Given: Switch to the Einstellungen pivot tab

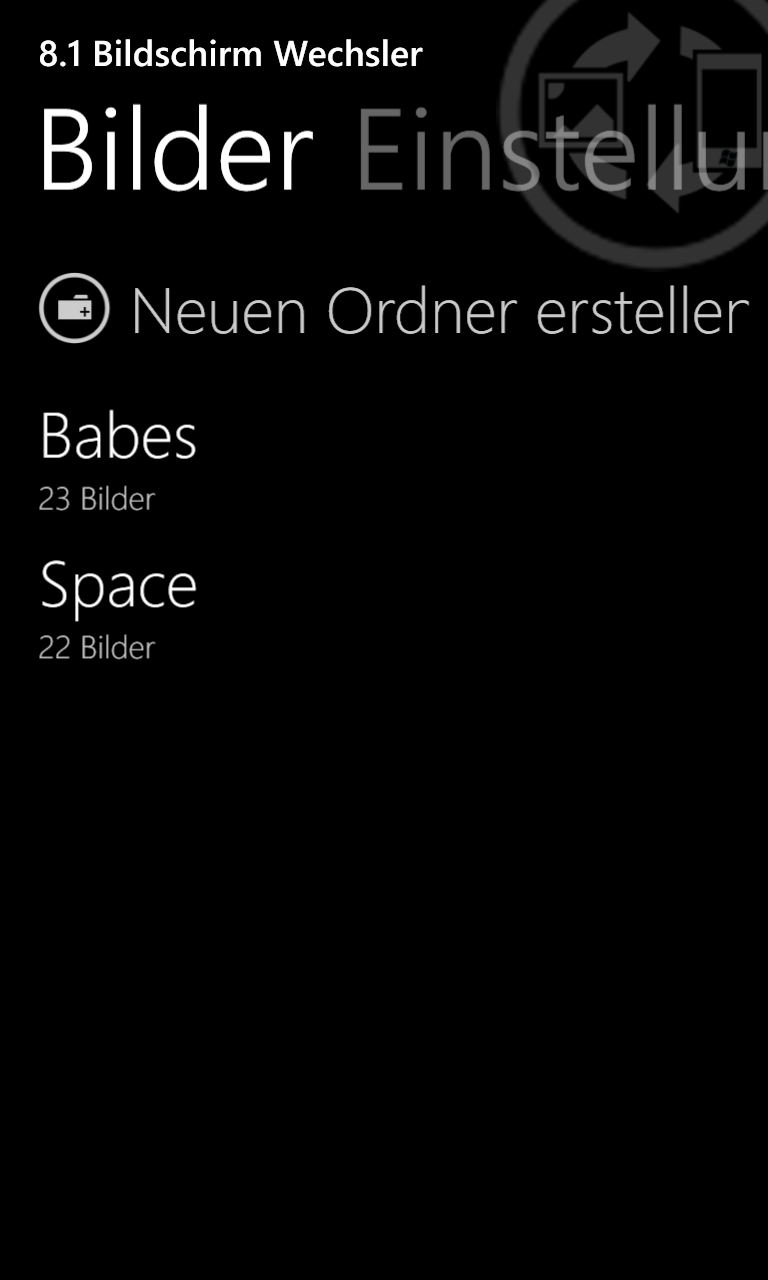Looking at the screenshot, I should tap(561, 150).
